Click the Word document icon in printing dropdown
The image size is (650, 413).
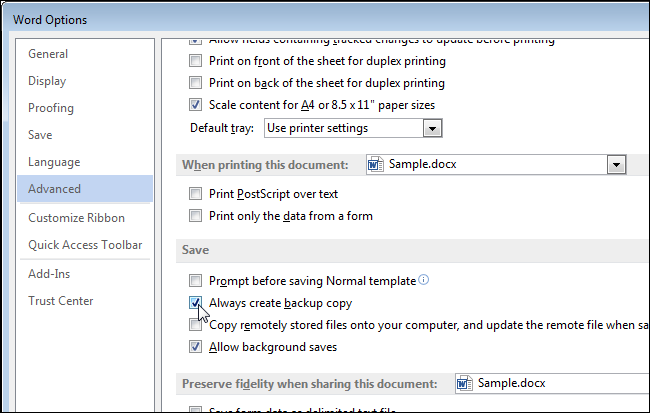coord(375,164)
